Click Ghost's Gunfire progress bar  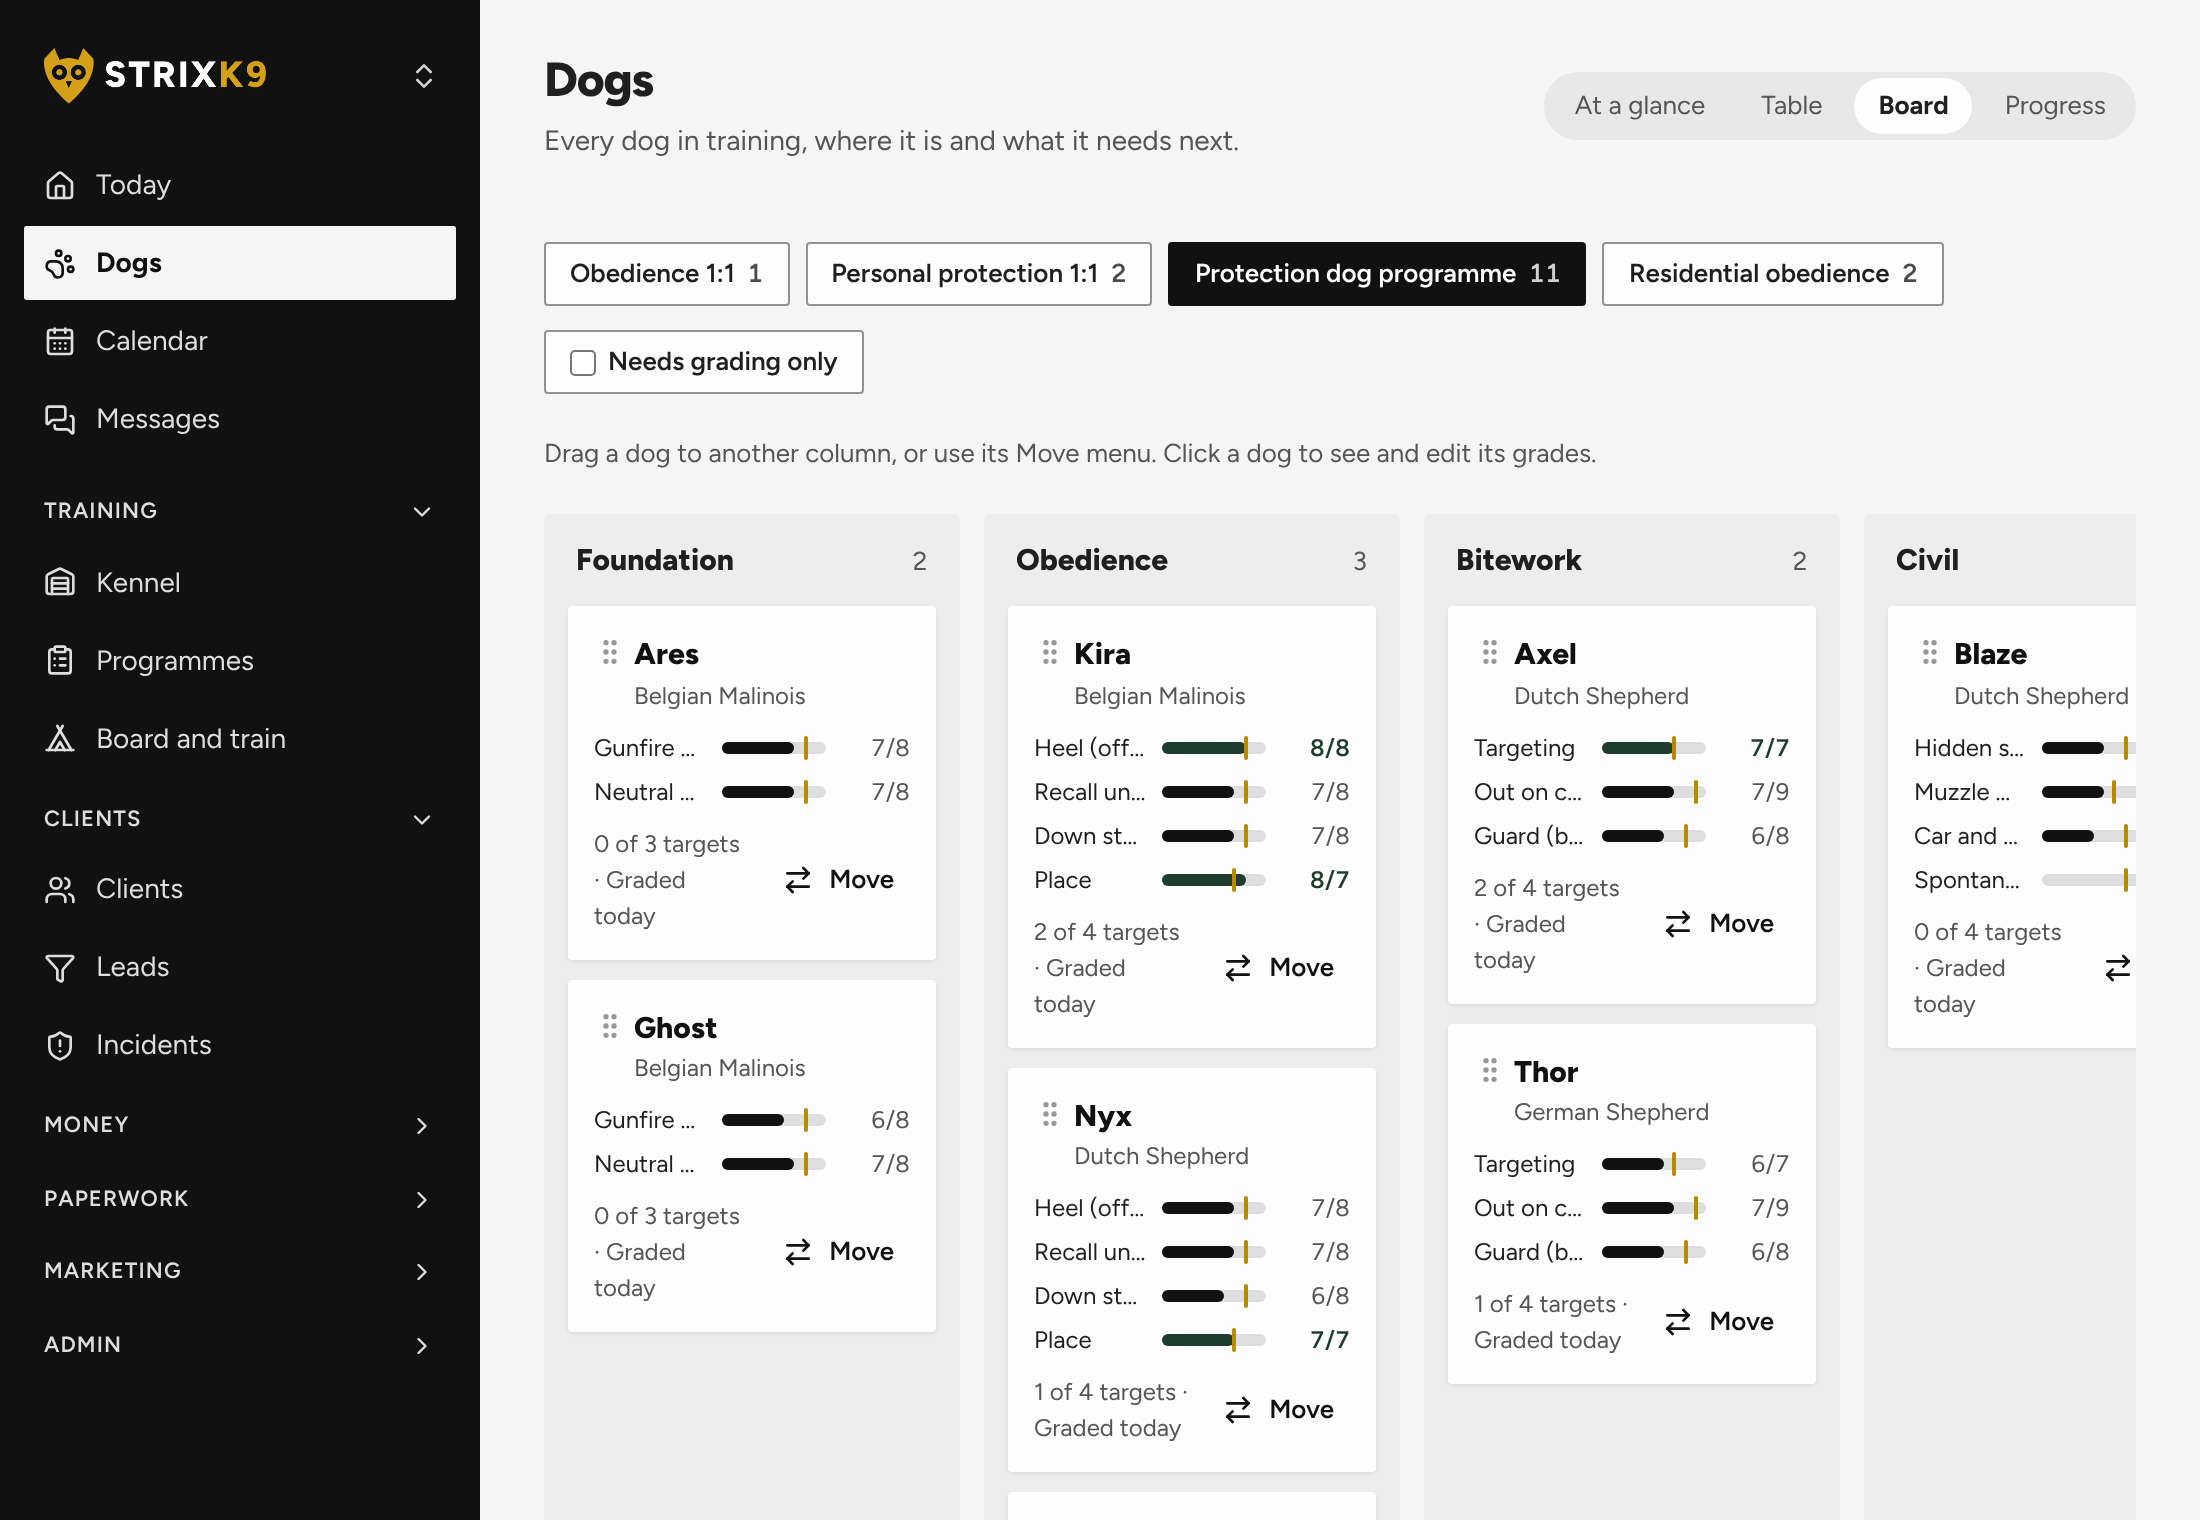point(774,1120)
